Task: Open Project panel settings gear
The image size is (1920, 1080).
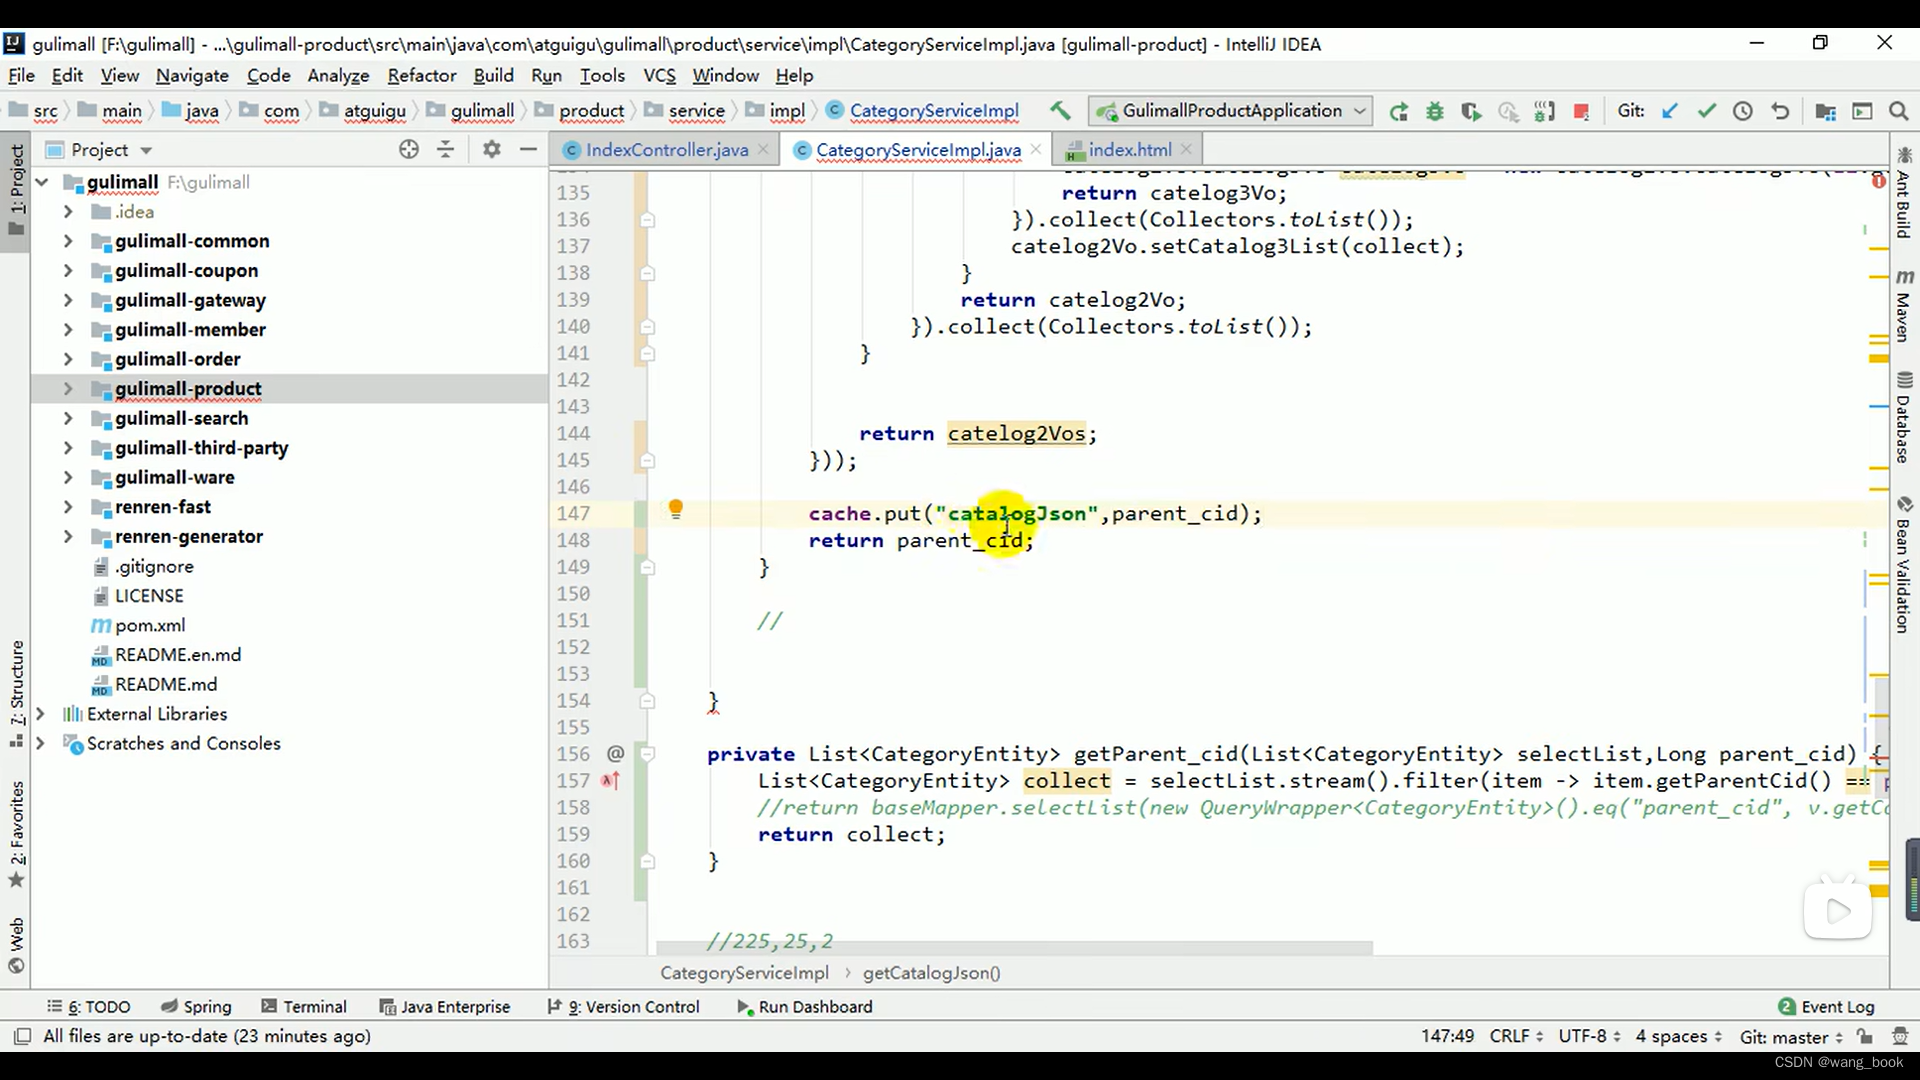Action: [491, 149]
